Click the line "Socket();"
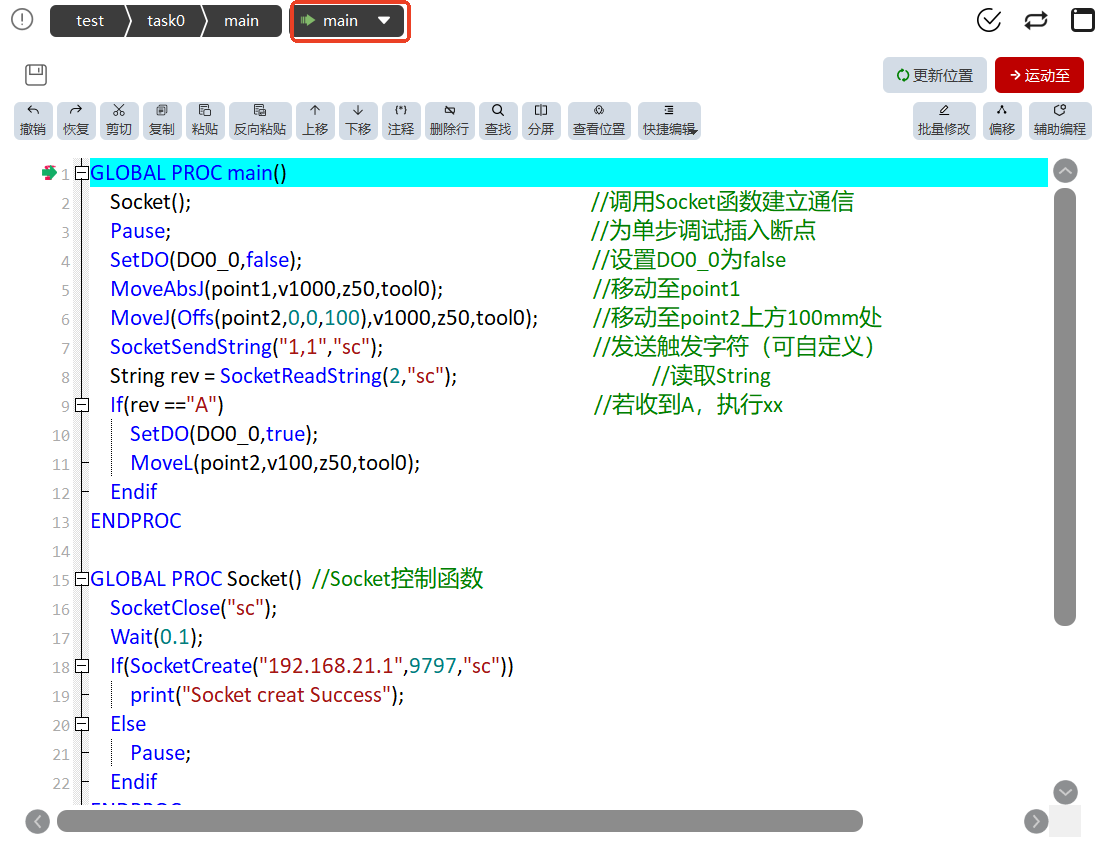 click(x=151, y=202)
